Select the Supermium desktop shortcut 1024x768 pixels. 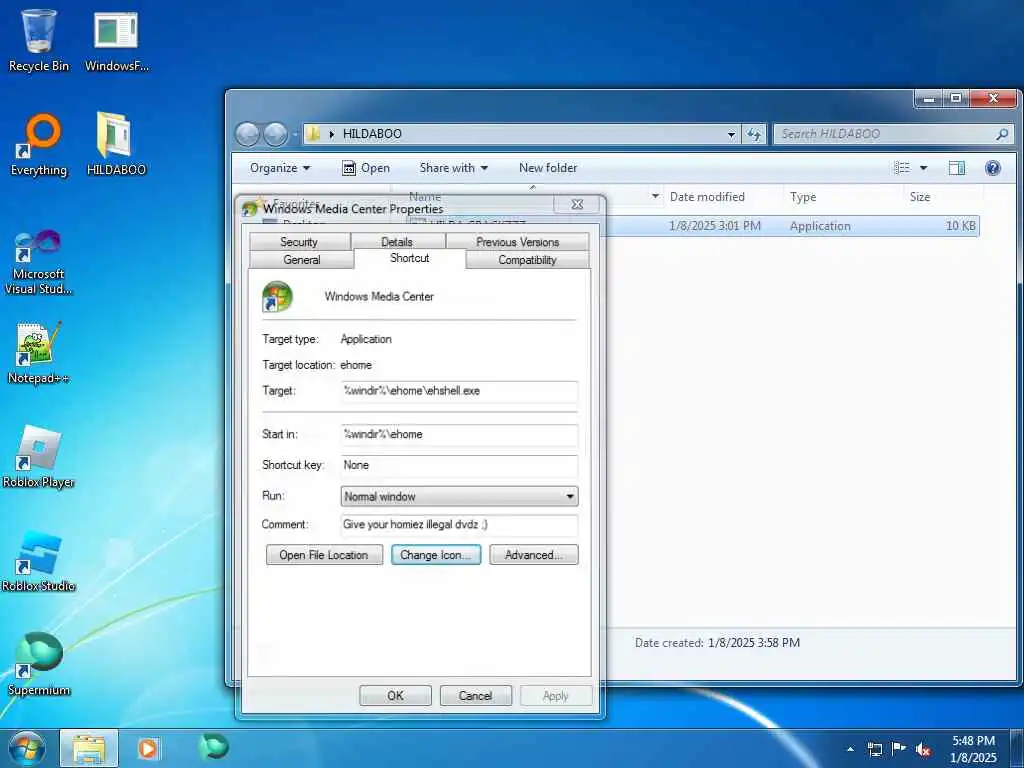(39, 664)
